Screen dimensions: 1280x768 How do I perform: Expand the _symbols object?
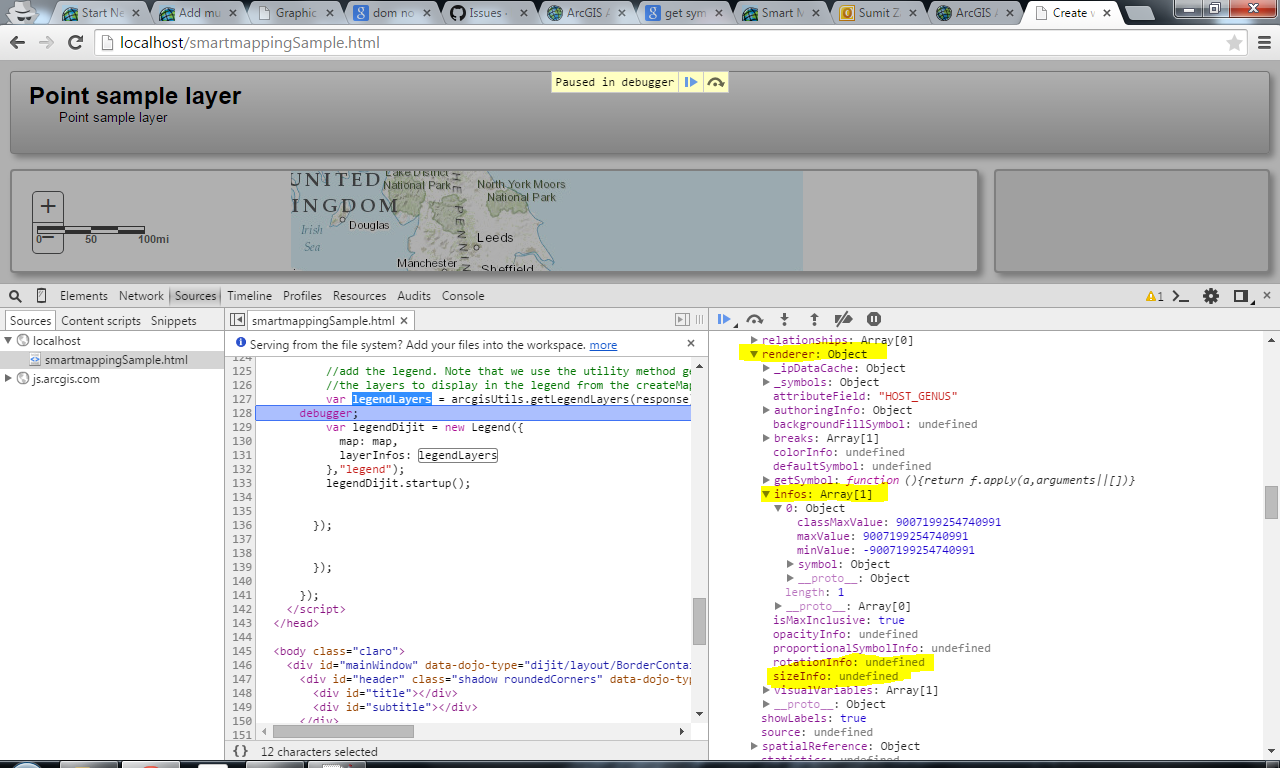(x=766, y=382)
